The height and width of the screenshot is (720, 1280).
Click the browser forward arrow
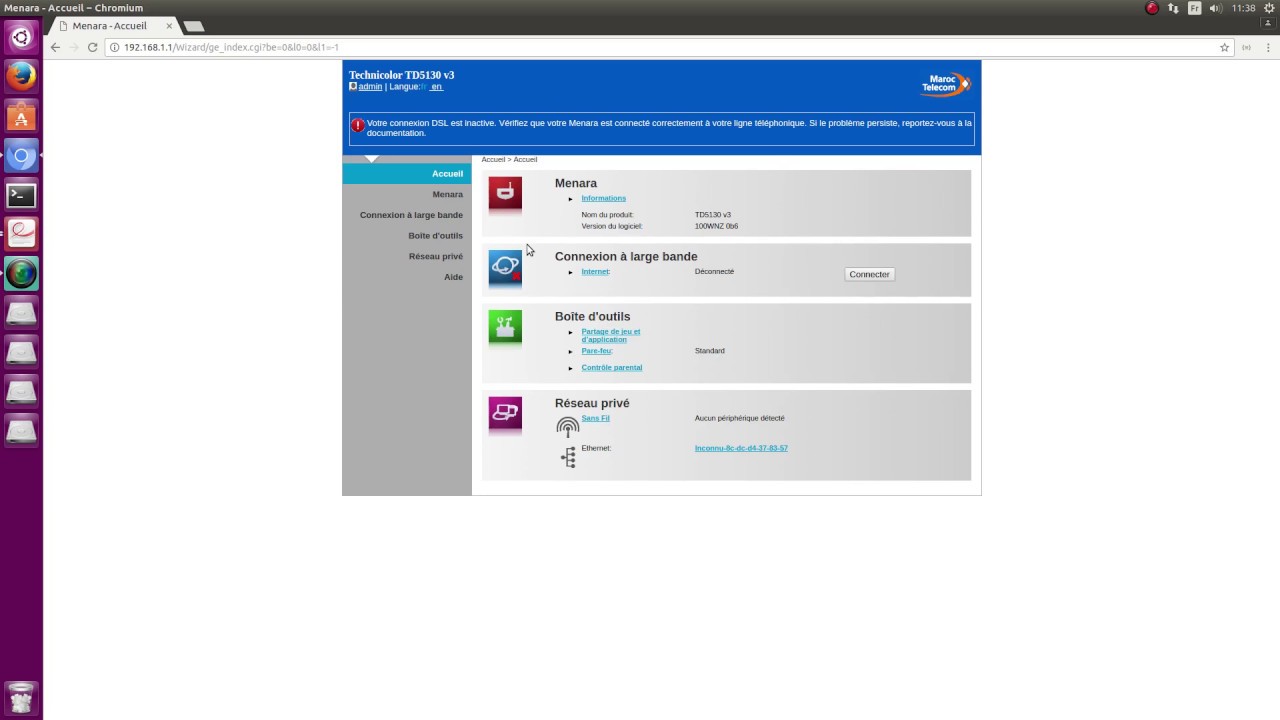pos(74,47)
